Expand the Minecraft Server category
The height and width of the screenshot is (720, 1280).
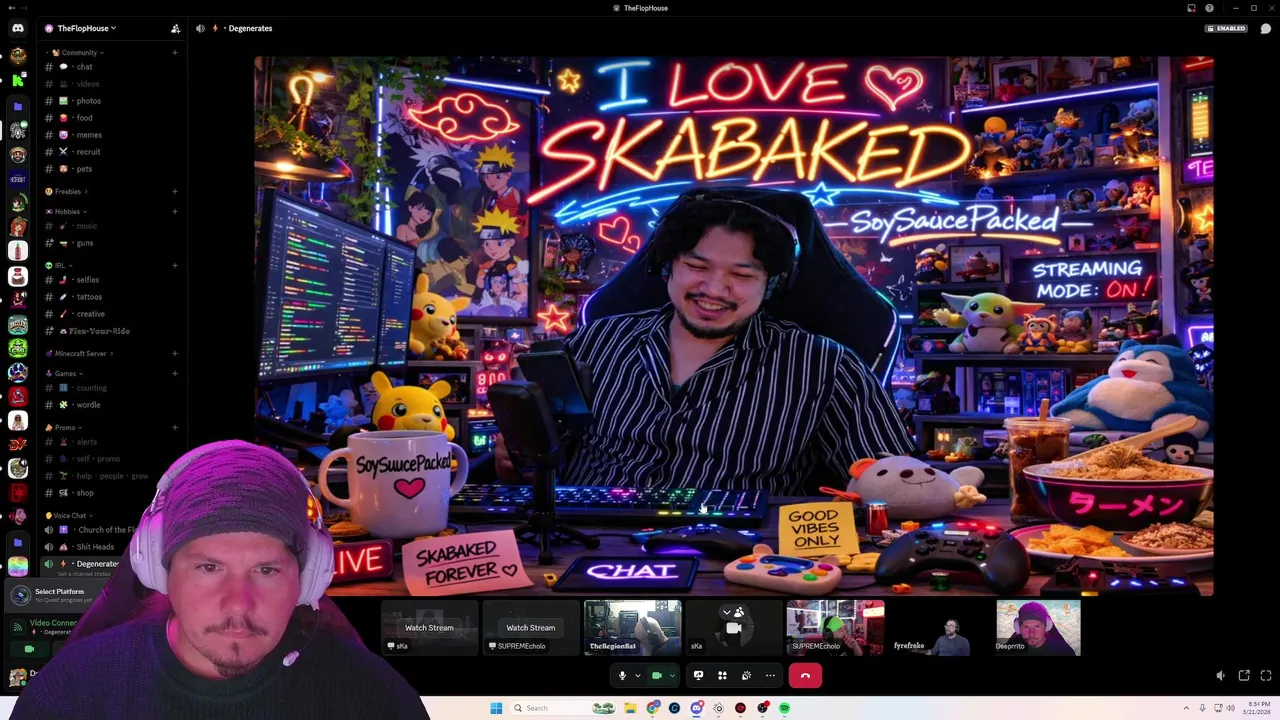click(80, 353)
